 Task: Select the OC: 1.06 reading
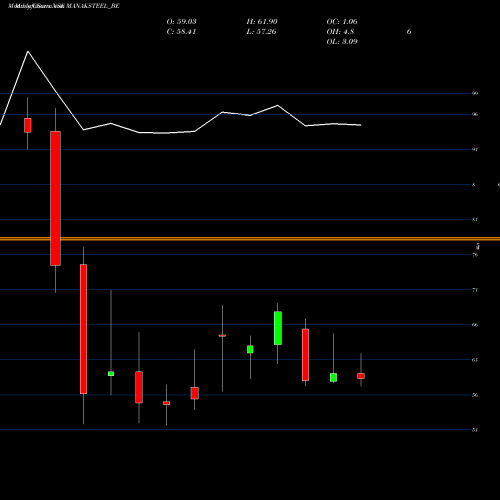click(x=342, y=22)
